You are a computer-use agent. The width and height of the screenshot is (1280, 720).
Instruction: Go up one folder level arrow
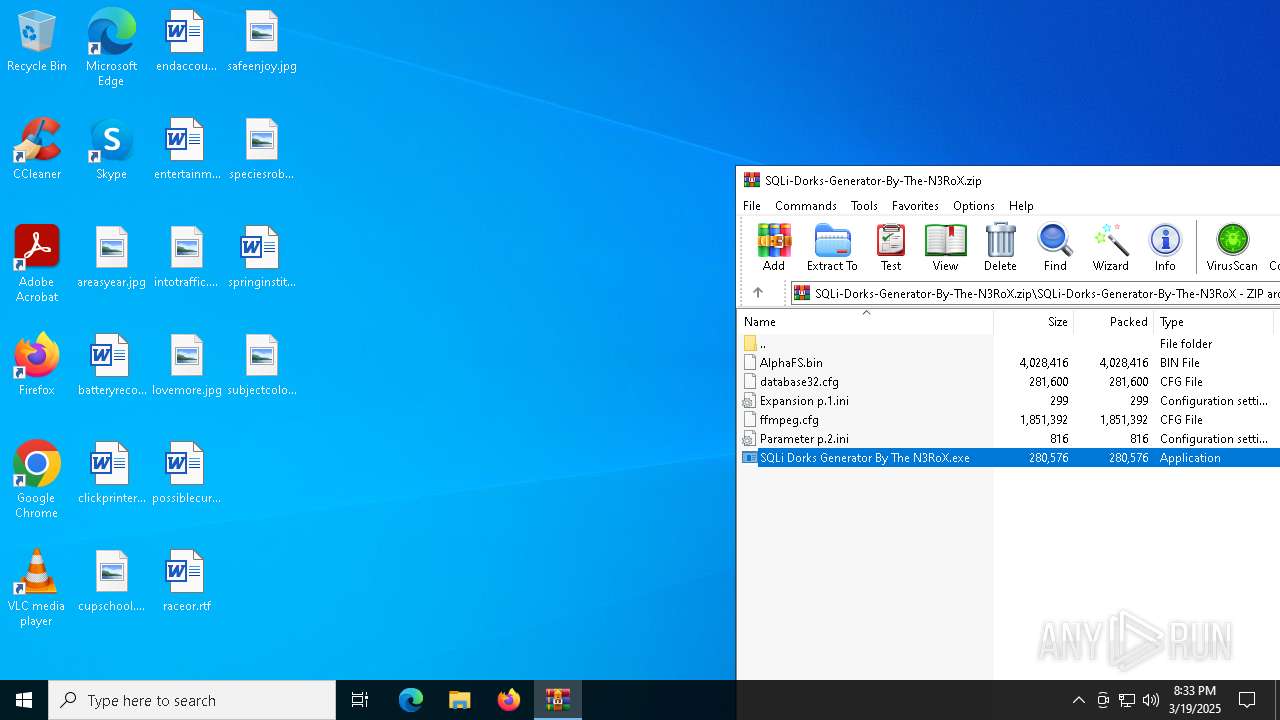[x=758, y=293]
